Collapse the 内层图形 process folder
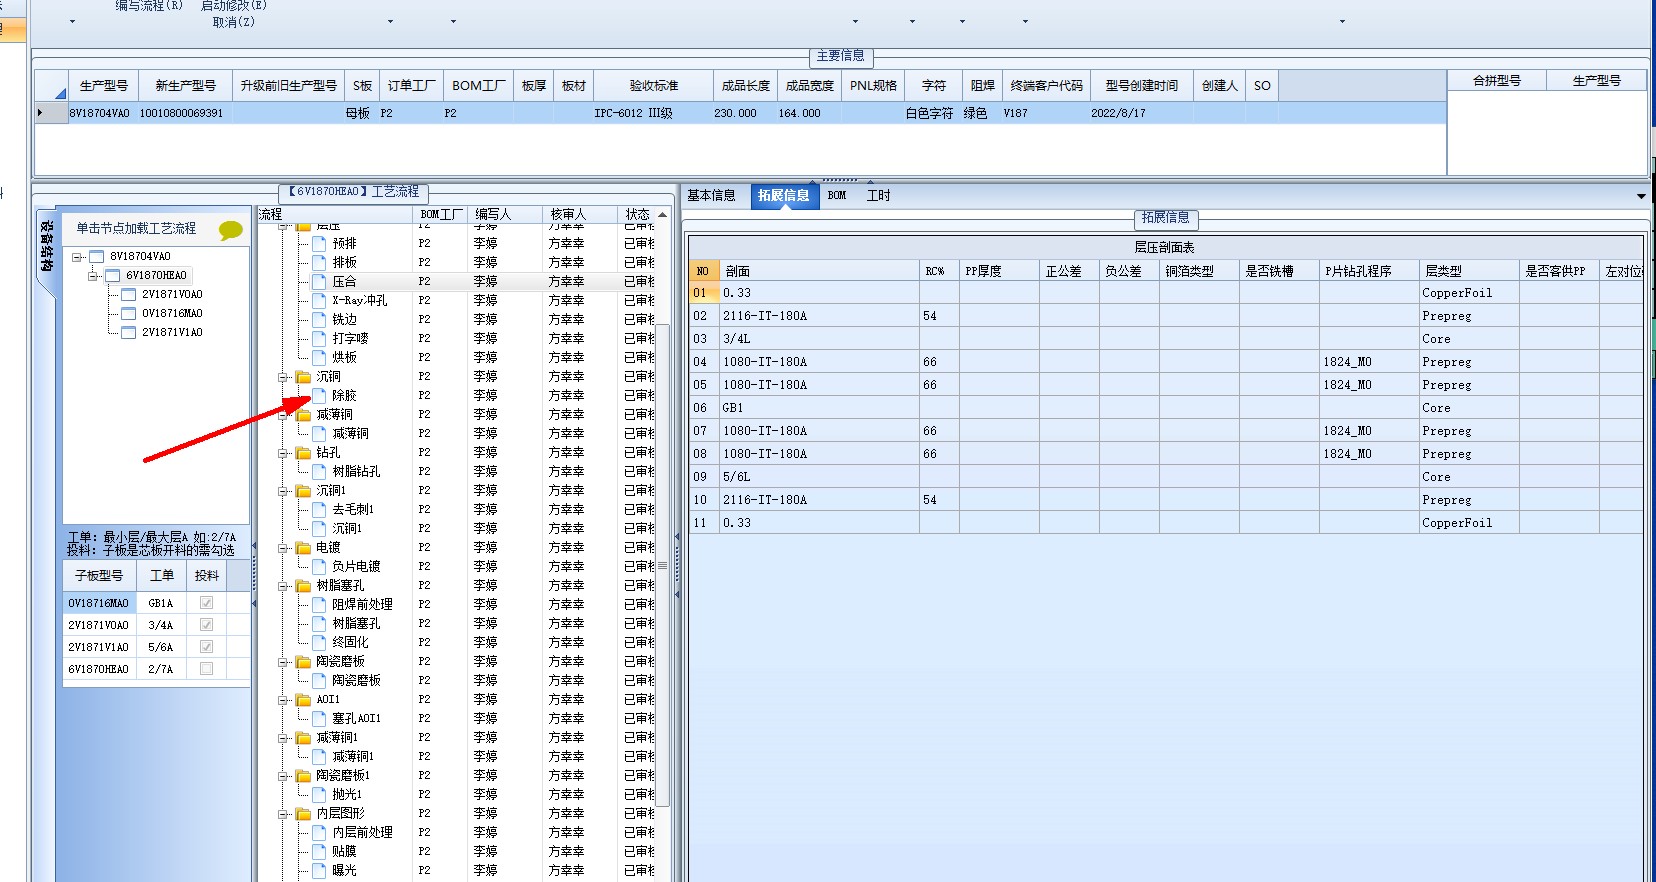Screen dimensions: 1656x882 coord(284,814)
